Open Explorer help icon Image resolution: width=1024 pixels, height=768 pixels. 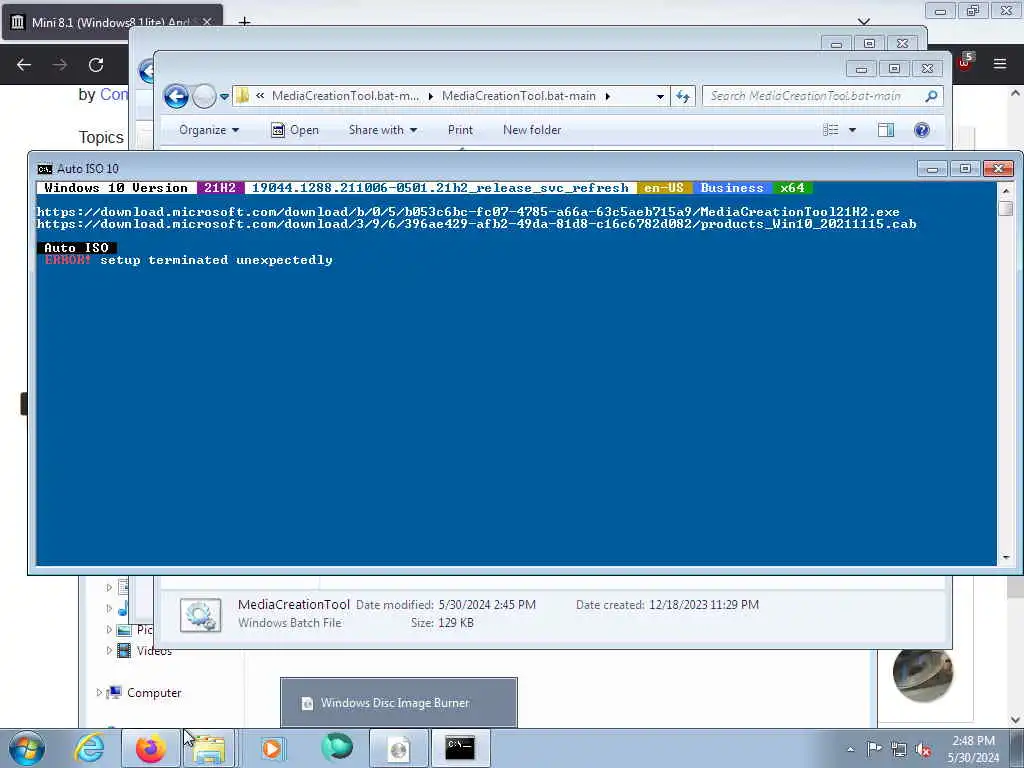[921, 130]
